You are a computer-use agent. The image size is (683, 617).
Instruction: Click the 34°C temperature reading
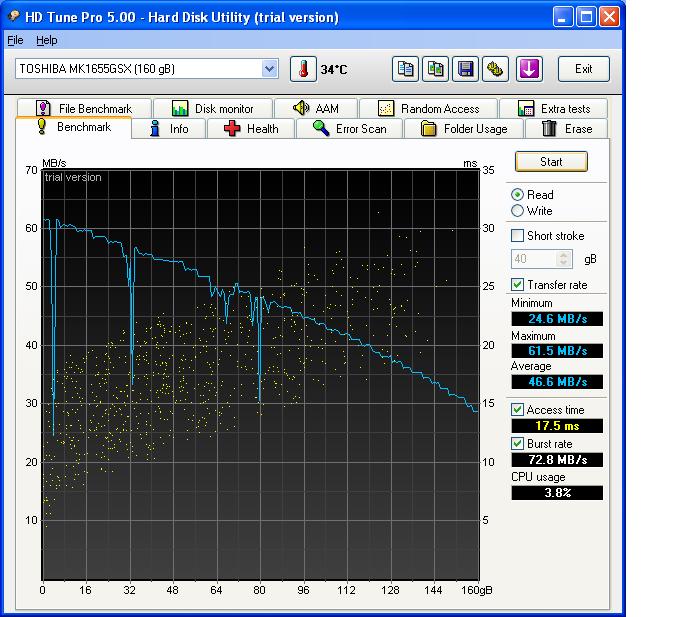(x=334, y=70)
